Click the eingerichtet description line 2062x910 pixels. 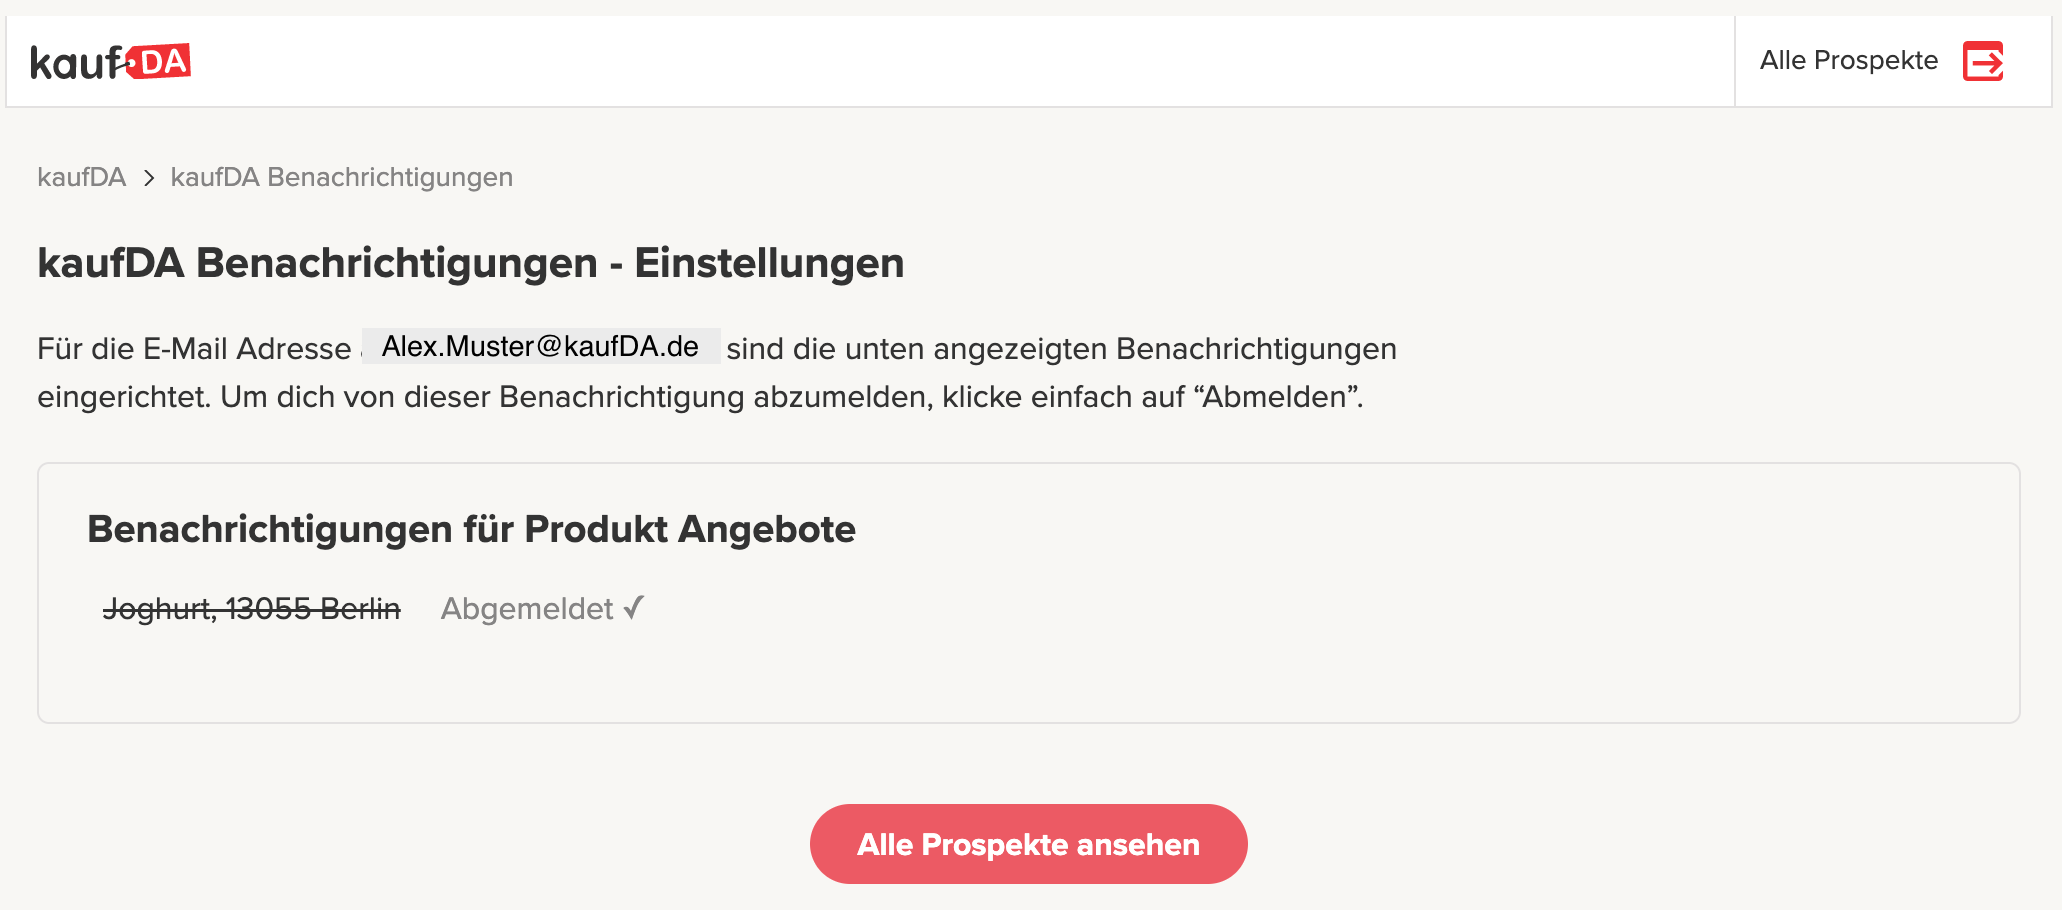point(700,397)
